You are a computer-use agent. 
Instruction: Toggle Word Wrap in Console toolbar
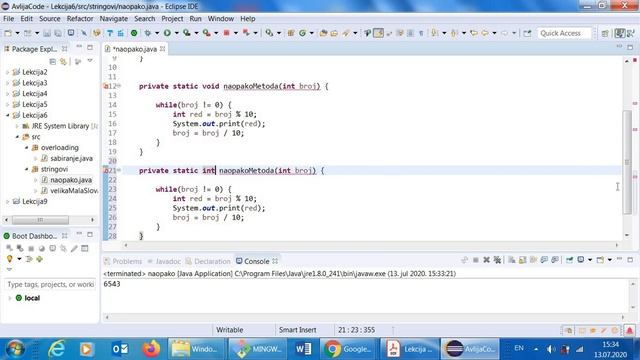533,260
